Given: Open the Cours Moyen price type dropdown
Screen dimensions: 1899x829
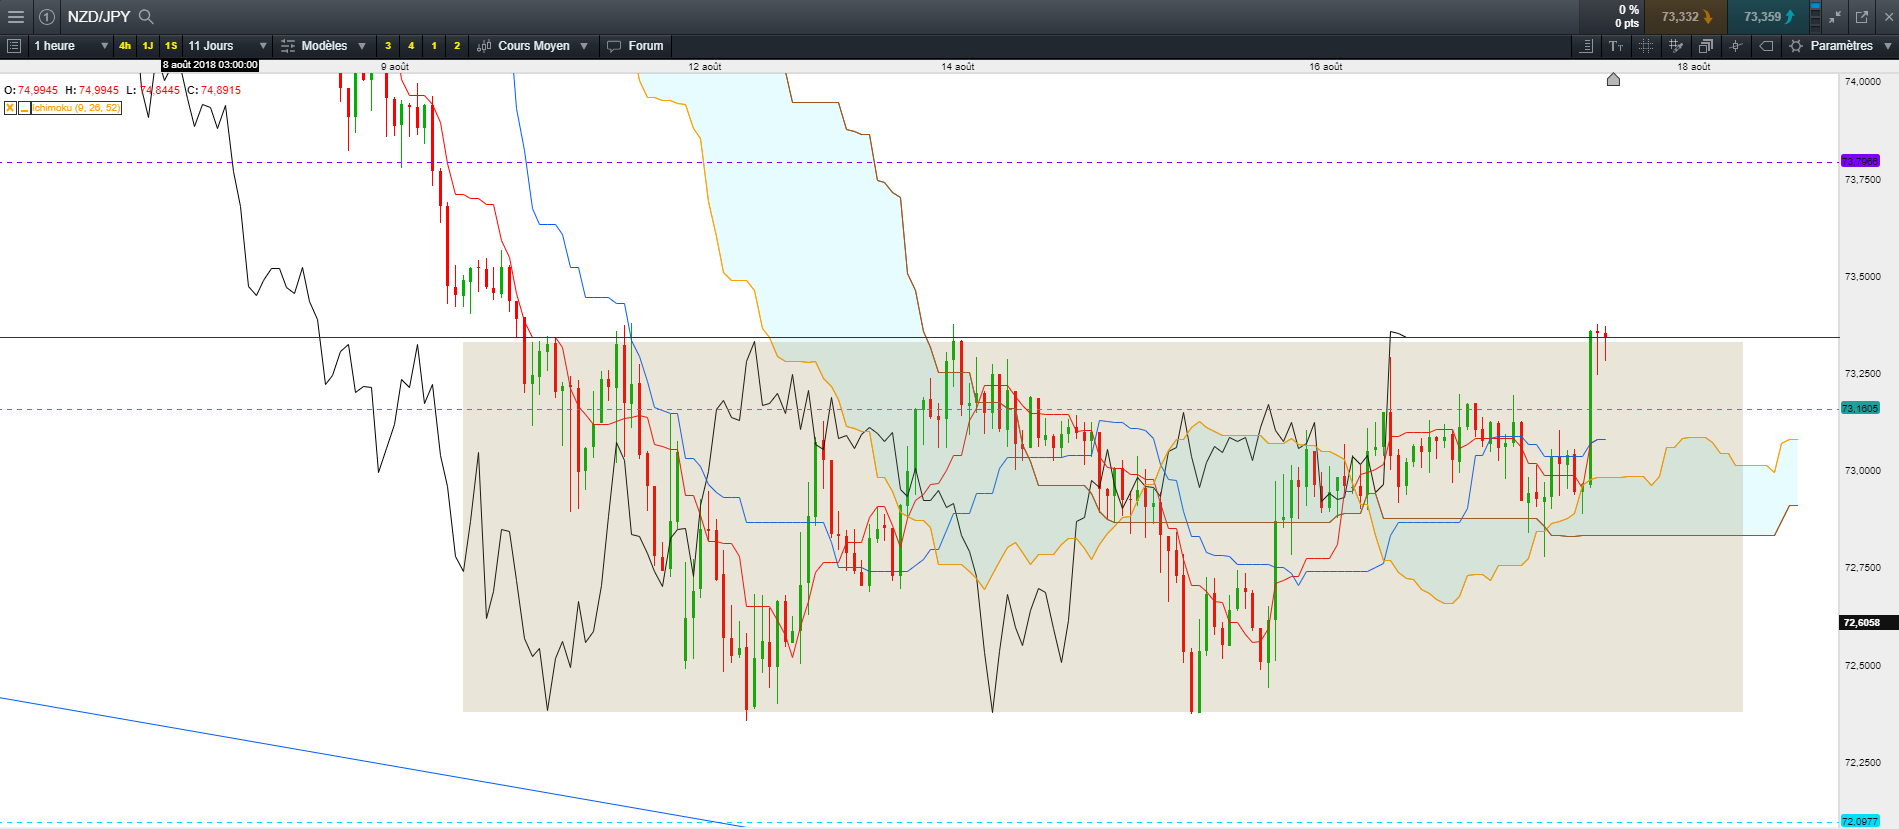Looking at the screenshot, I should tap(532, 46).
